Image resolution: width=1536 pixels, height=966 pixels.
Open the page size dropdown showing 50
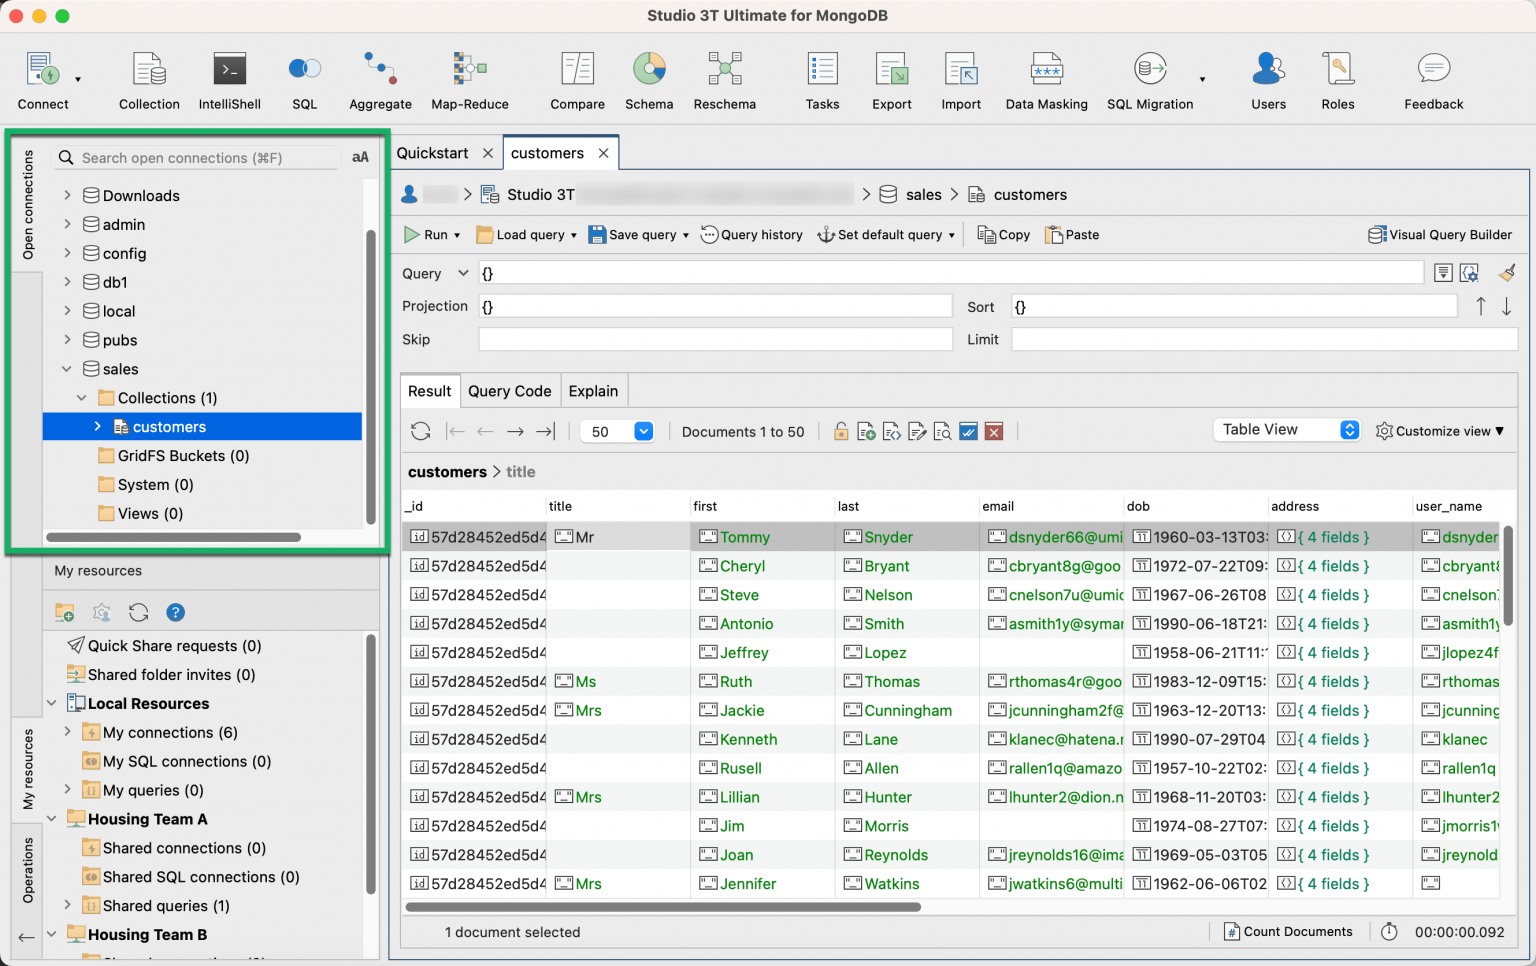(x=643, y=431)
